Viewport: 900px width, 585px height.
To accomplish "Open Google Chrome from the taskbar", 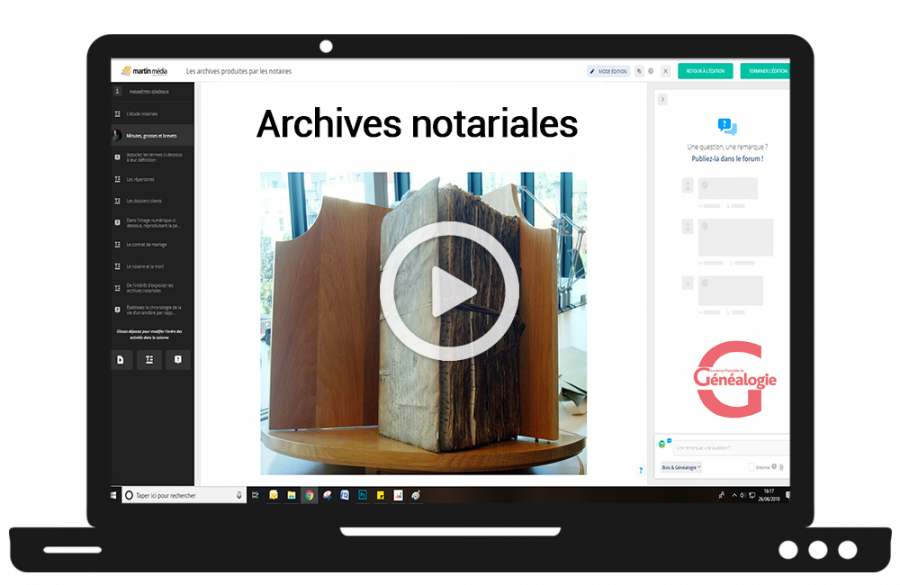I will pos(309,495).
